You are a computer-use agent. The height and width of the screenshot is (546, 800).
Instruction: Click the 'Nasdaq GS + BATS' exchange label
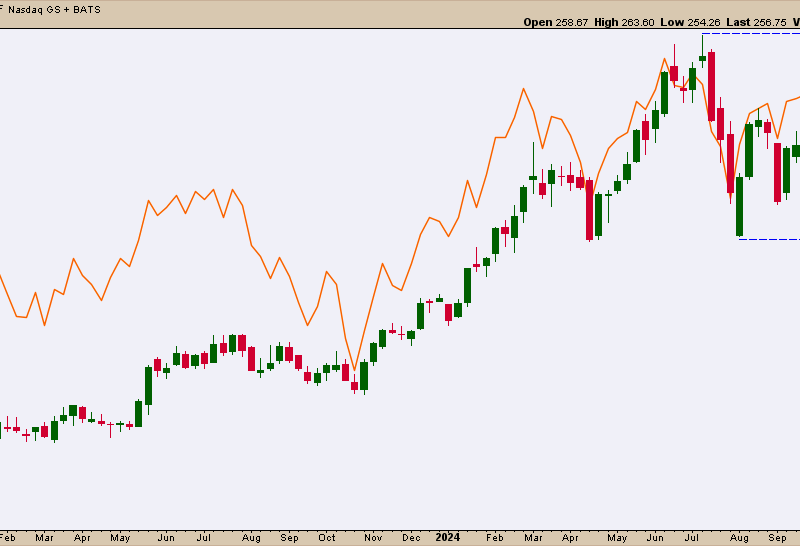pyautogui.click(x=54, y=10)
